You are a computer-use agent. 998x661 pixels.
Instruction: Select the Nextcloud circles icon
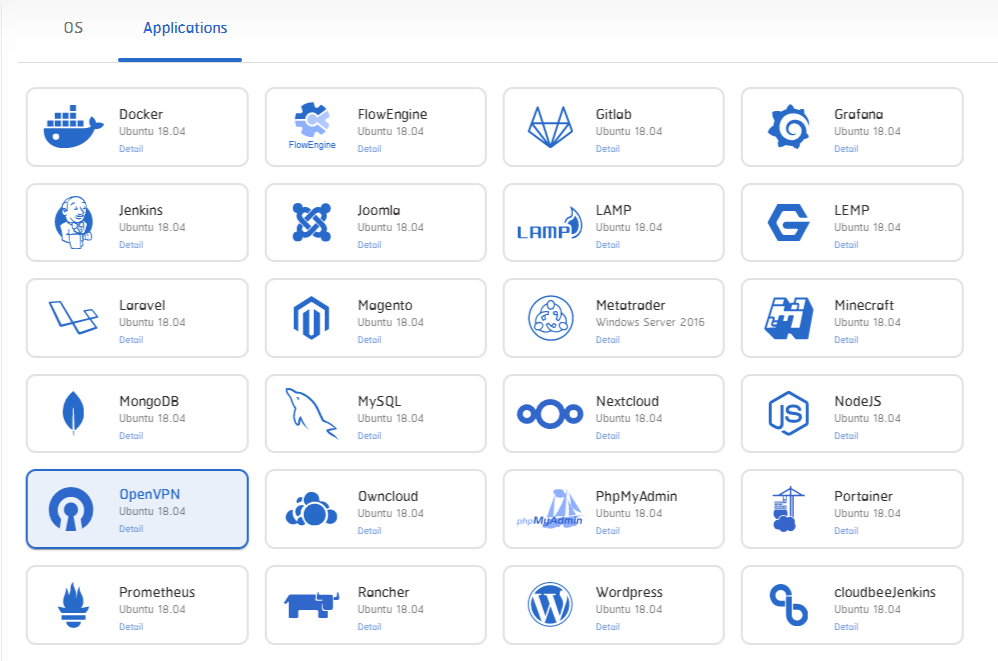click(x=547, y=413)
